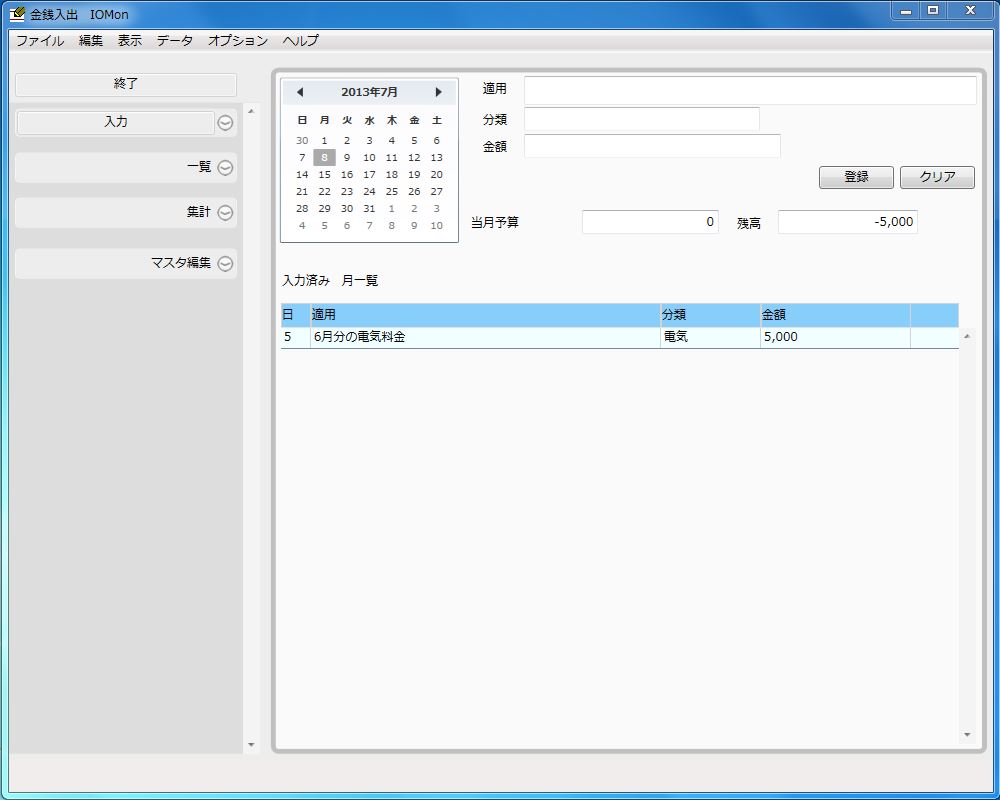Click the マスタ編集 sidebar header
Image resolution: width=1000 pixels, height=800 pixels.
point(126,263)
